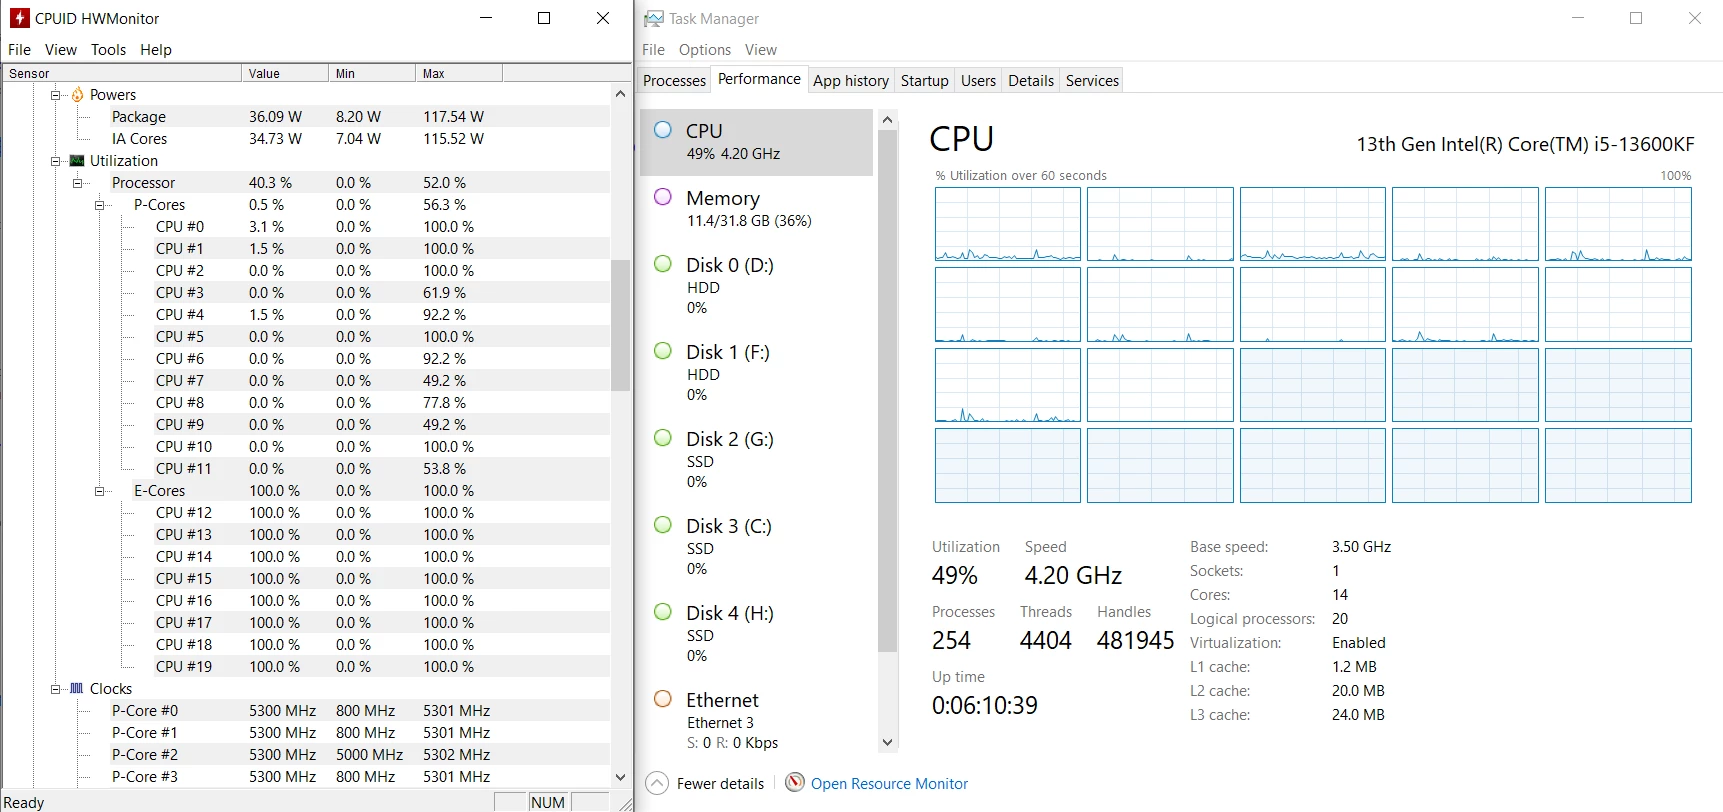This screenshot has width=1723, height=812.
Task: Open HWMonitor Tools menu
Action: click(x=108, y=49)
